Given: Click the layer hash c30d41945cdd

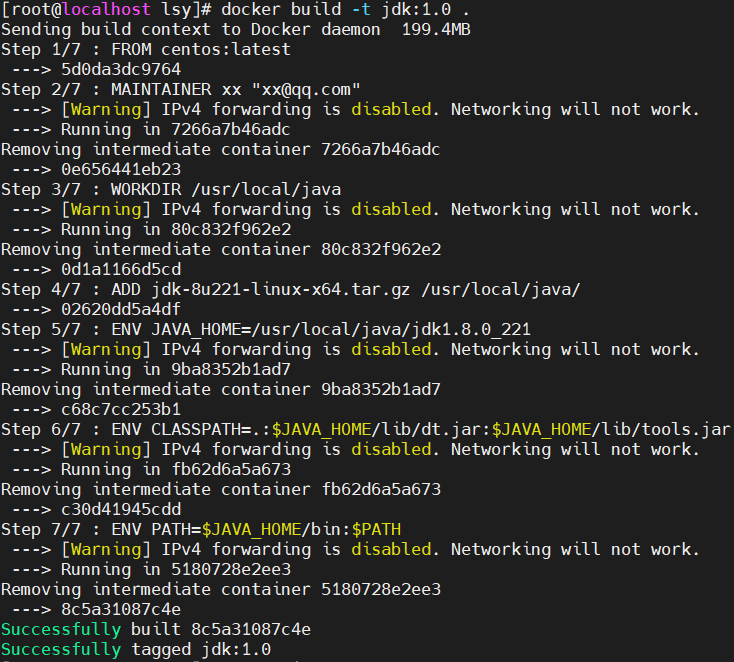Looking at the screenshot, I should point(121,509).
